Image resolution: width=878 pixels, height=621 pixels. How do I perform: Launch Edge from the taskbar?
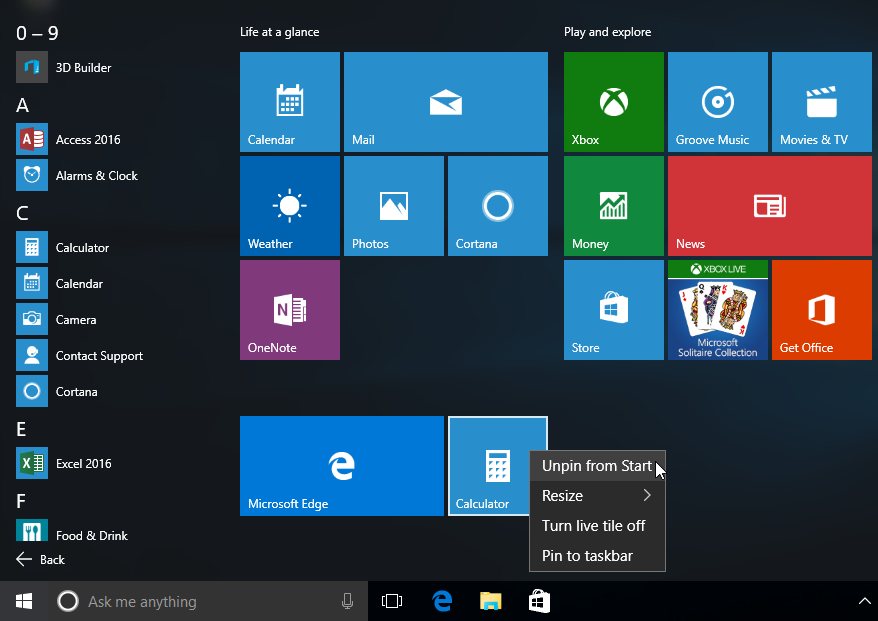[x=442, y=601]
